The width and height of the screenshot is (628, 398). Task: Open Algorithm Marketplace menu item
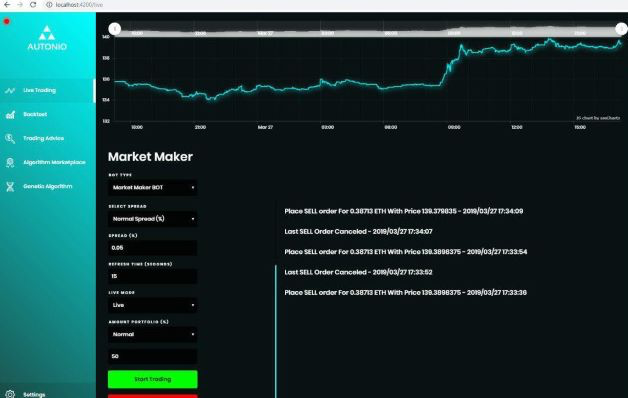pyautogui.click(x=48, y=163)
